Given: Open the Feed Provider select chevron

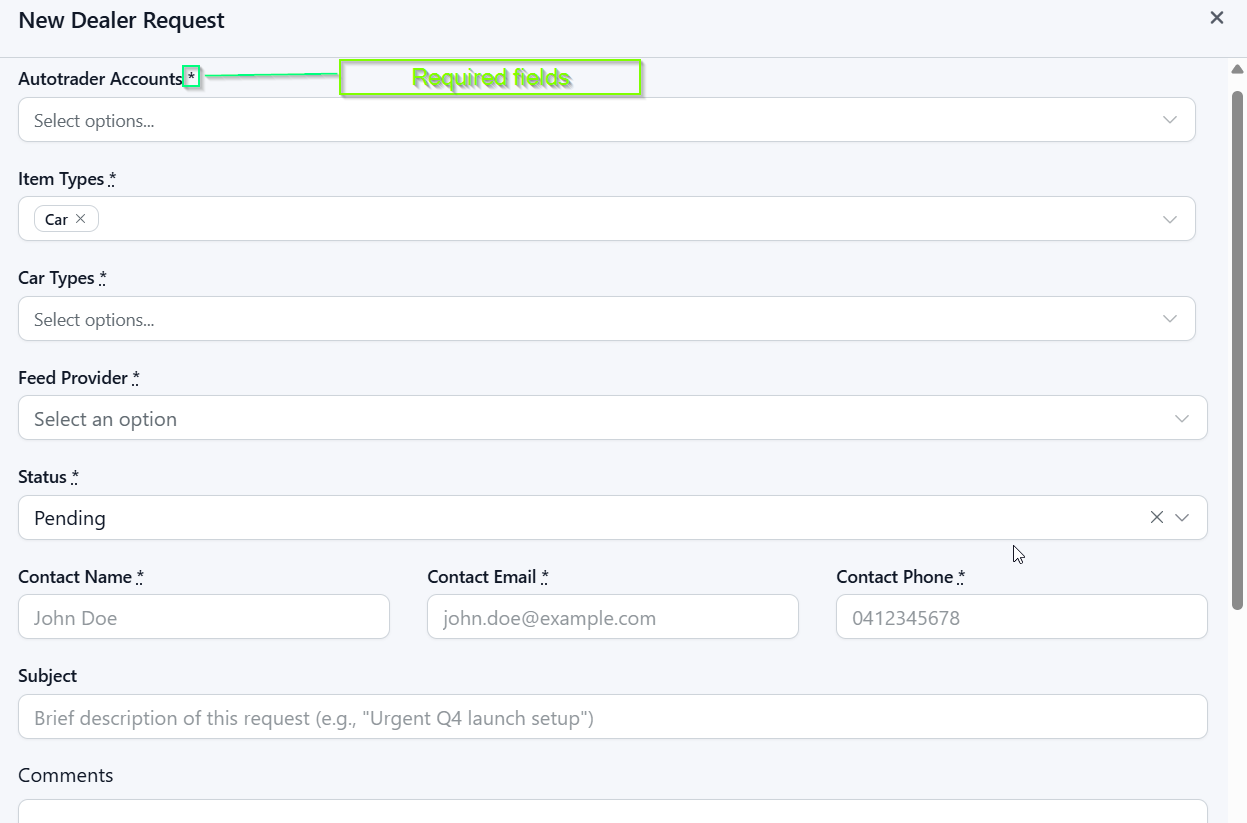Looking at the screenshot, I should 1182,418.
